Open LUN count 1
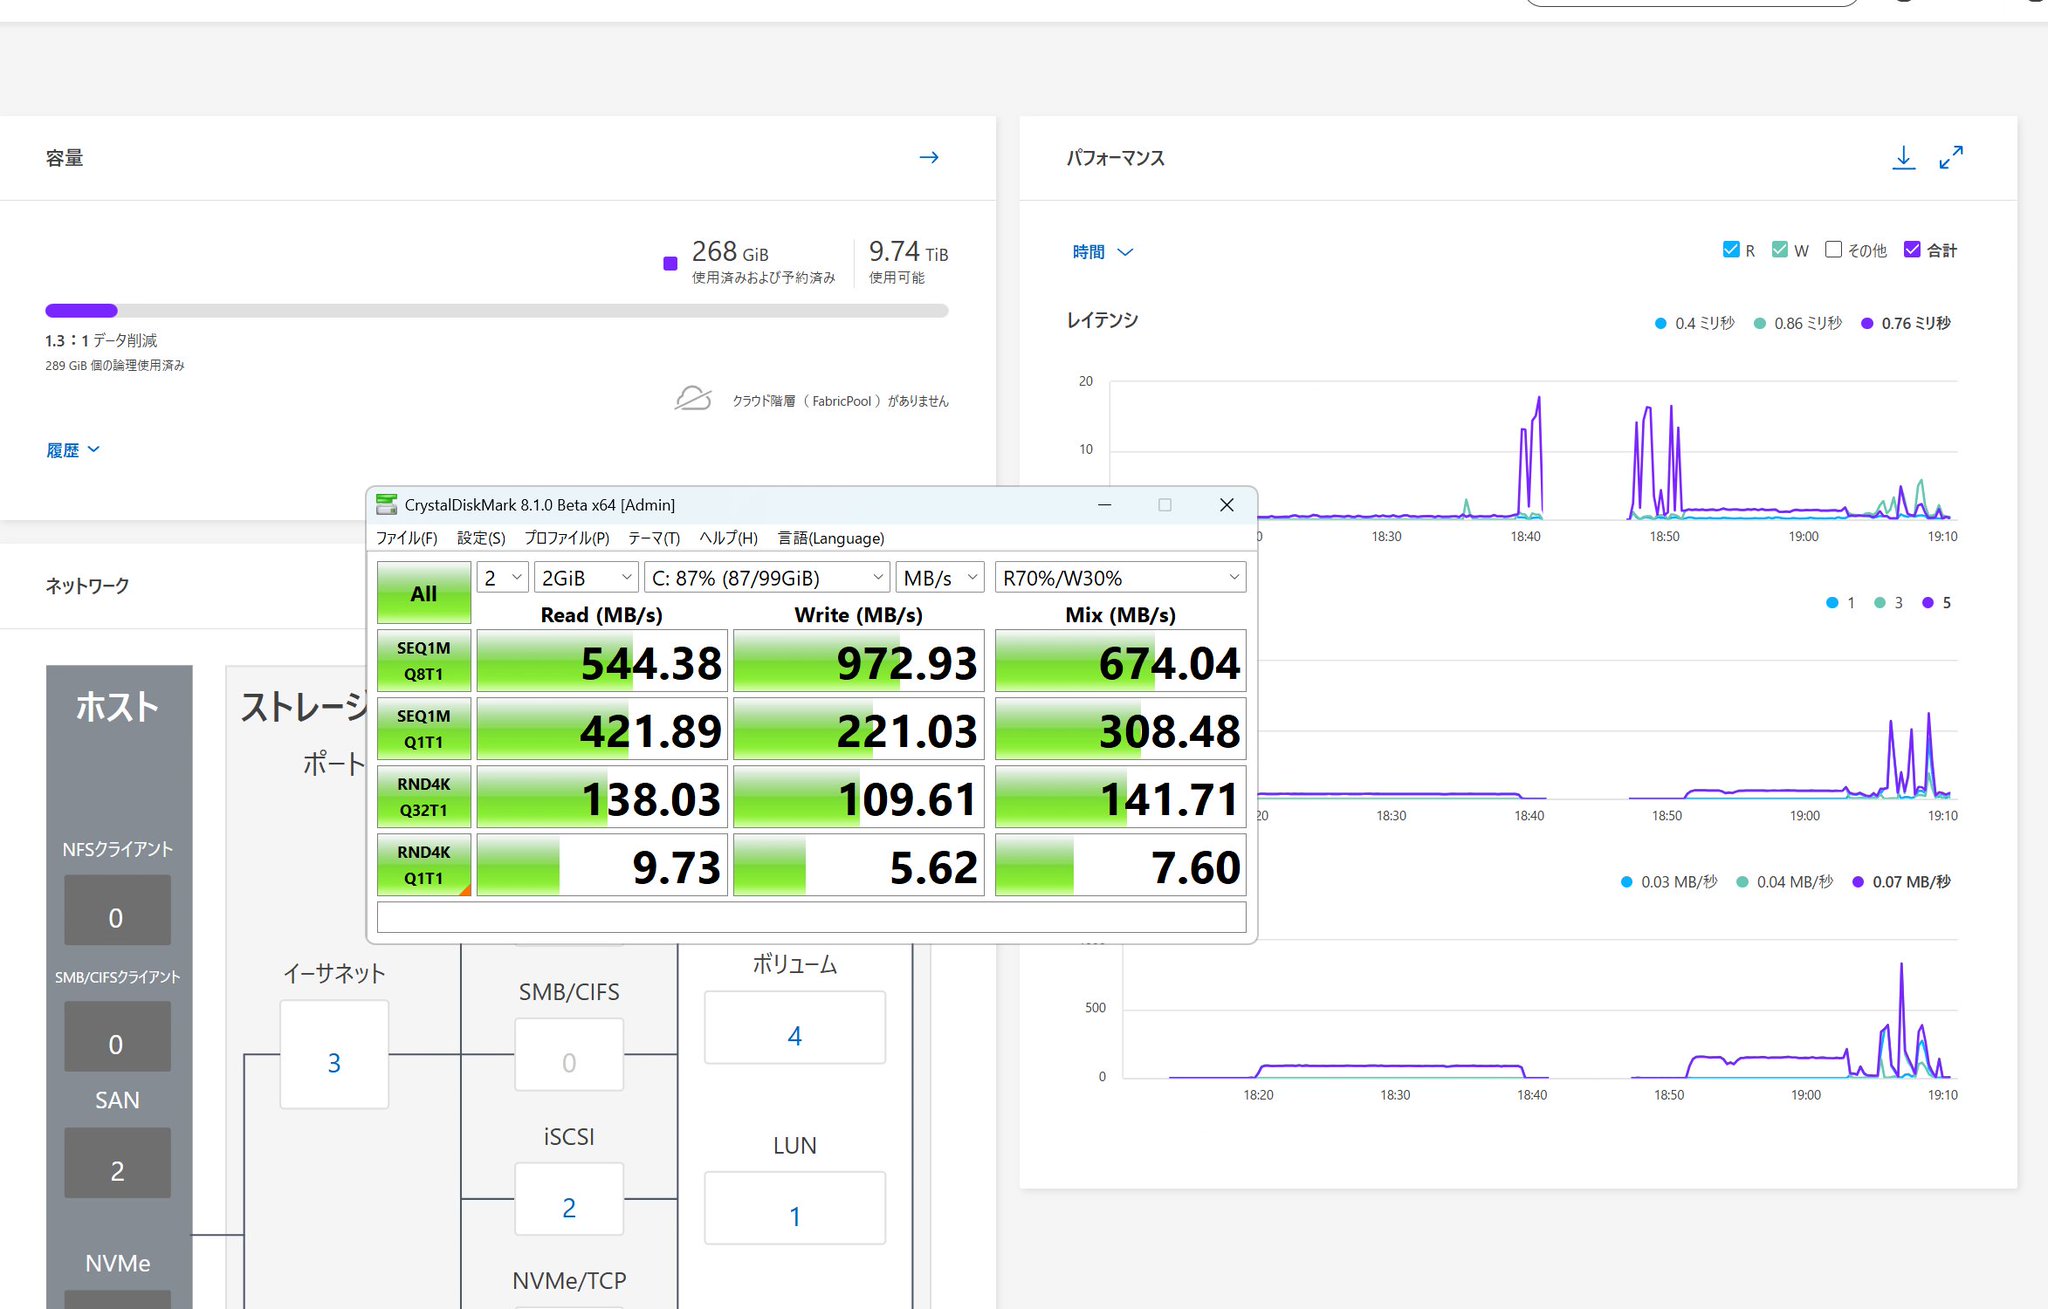Viewport: 2048px width, 1309px height. tap(795, 1208)
